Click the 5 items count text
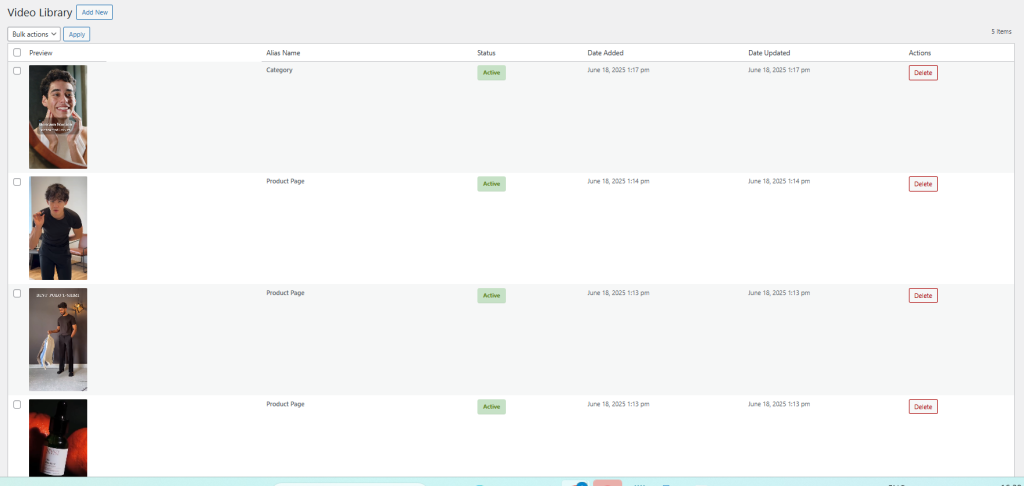 [x=1001, y=31]
